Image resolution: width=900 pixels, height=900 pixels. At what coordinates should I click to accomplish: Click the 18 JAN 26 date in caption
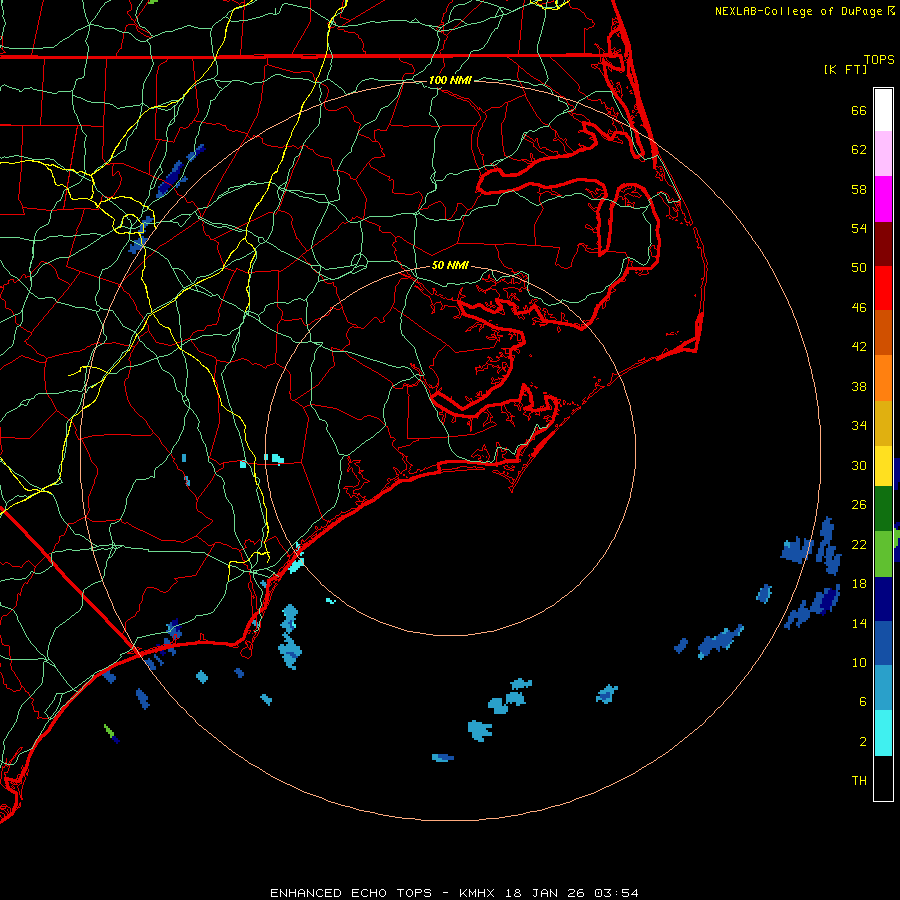pos(546,893)
